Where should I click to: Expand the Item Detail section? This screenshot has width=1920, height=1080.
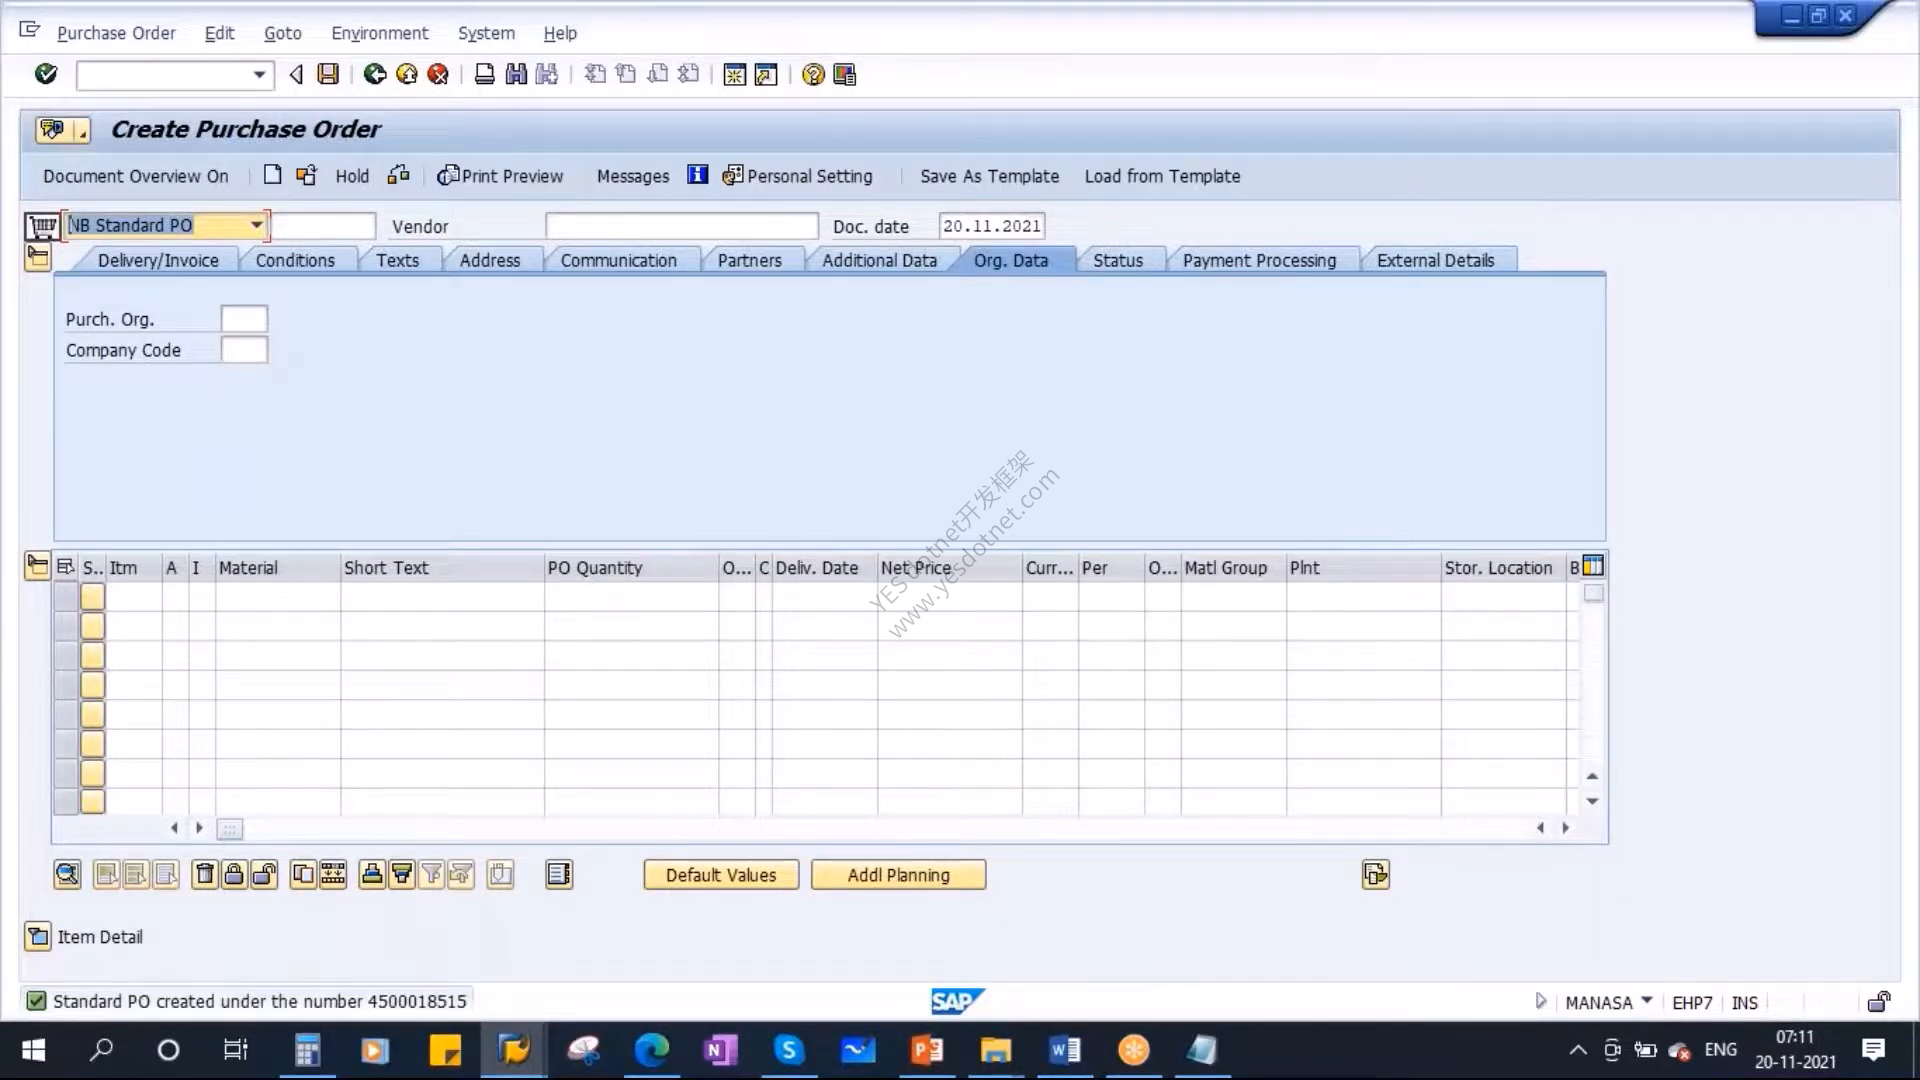[38, 937]
